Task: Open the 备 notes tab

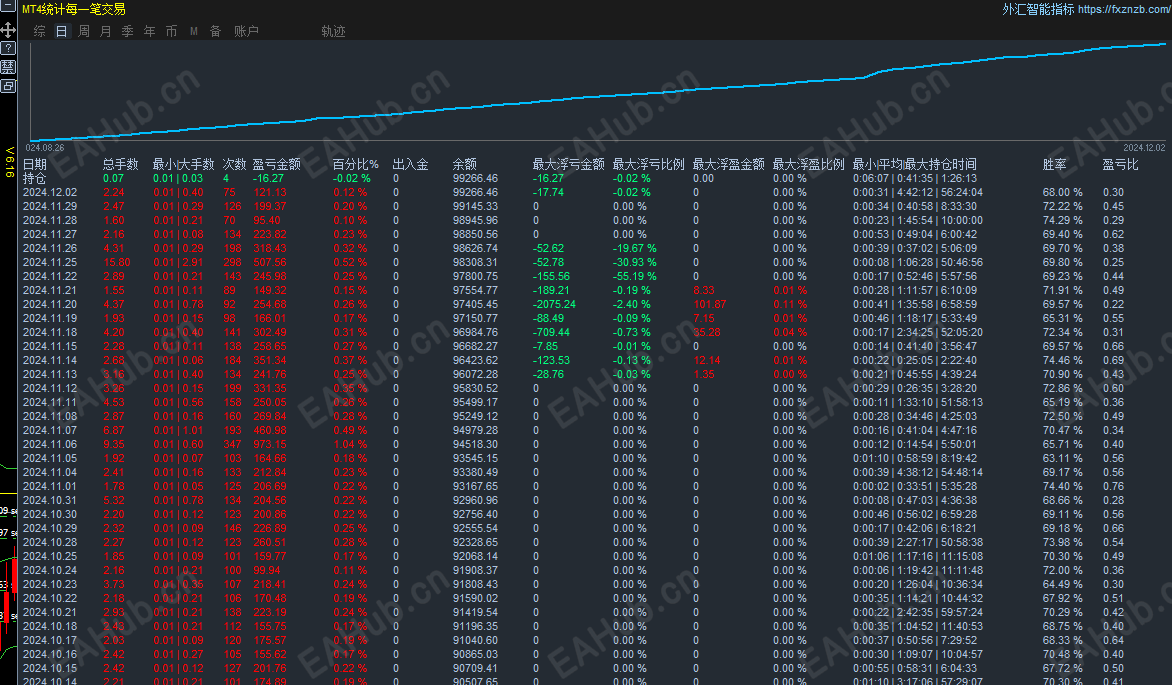Action: tap(215, 31)
